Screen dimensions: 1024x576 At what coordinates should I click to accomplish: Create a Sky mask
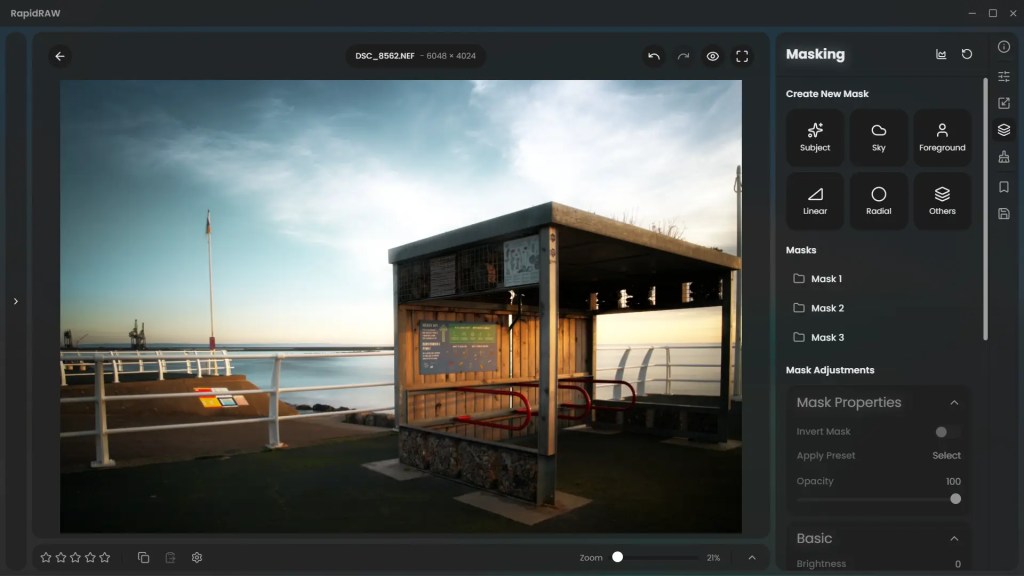click(x=878, y=137)
